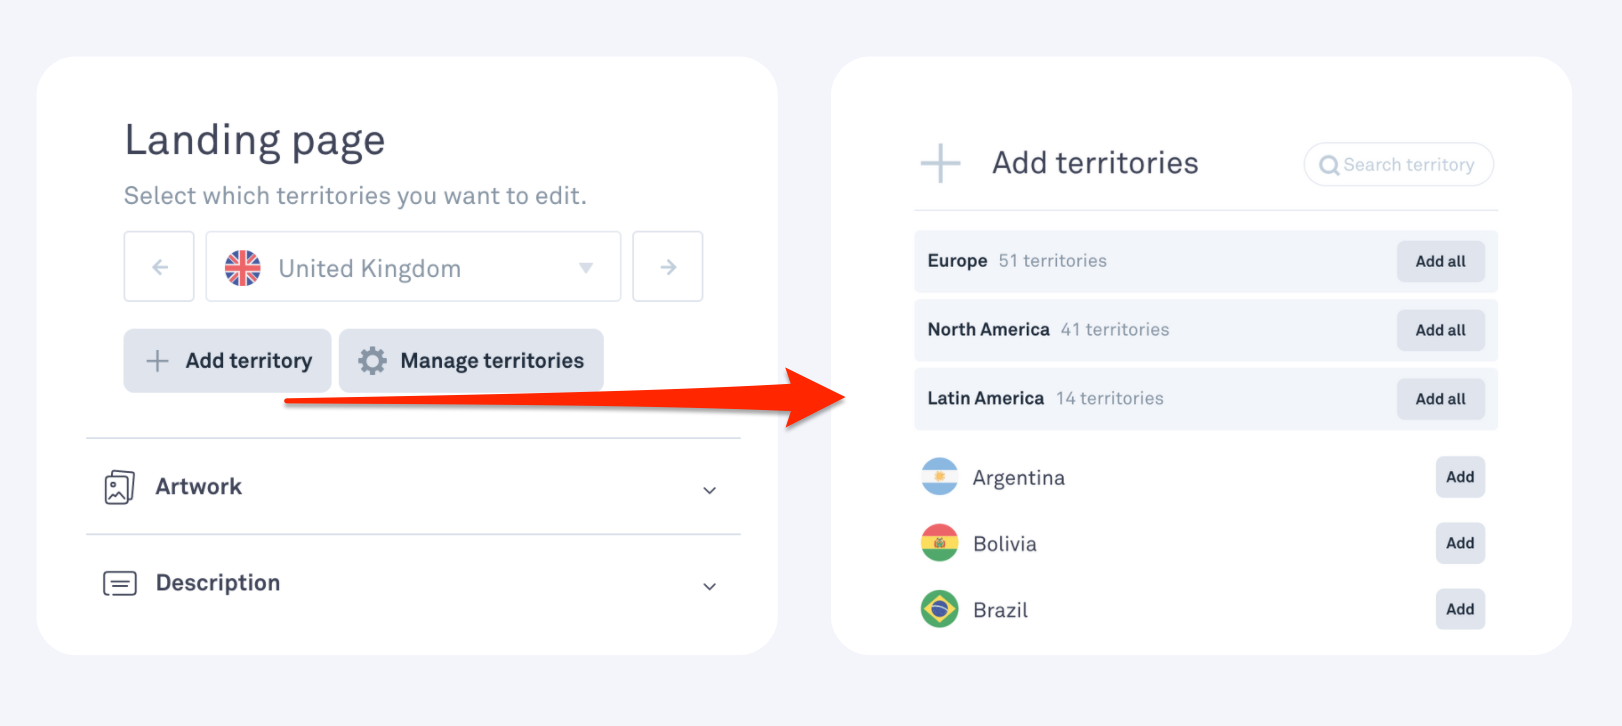The height and width of the screenshot is (726, 1622).
Task: Click the previous territory left arrow
Action: [159, 267]
